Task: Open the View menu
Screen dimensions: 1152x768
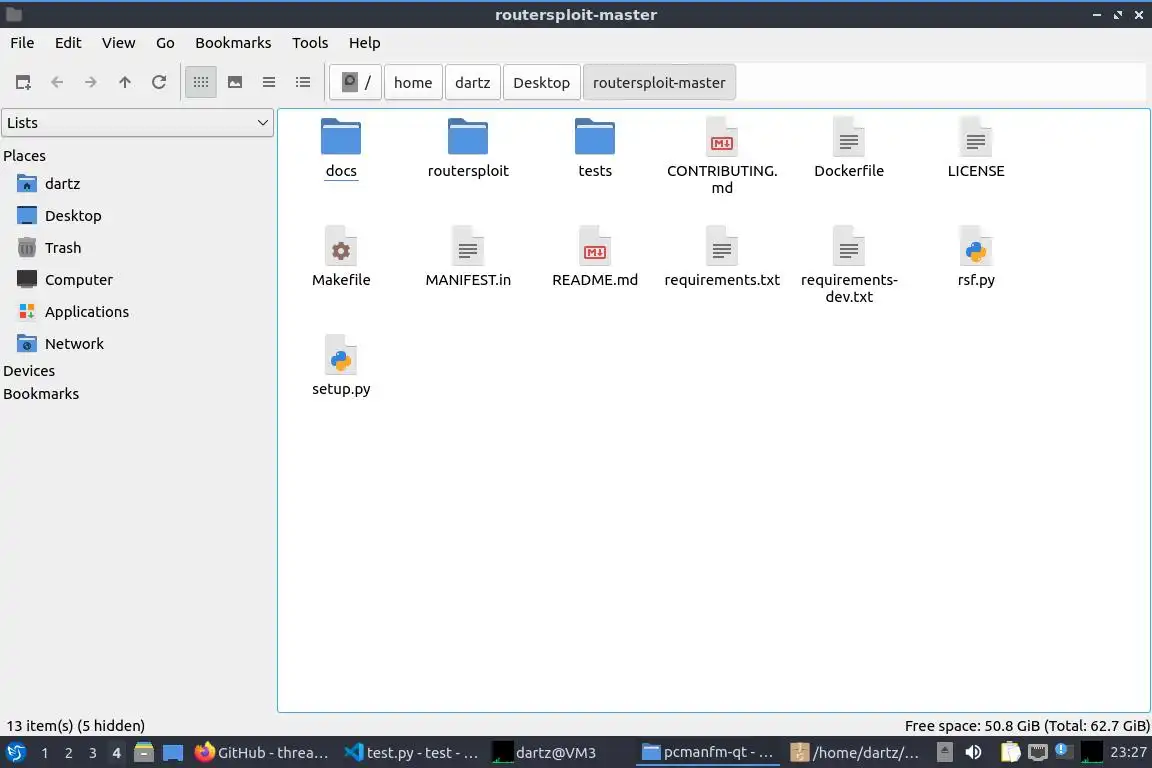Action: point(118,43)
